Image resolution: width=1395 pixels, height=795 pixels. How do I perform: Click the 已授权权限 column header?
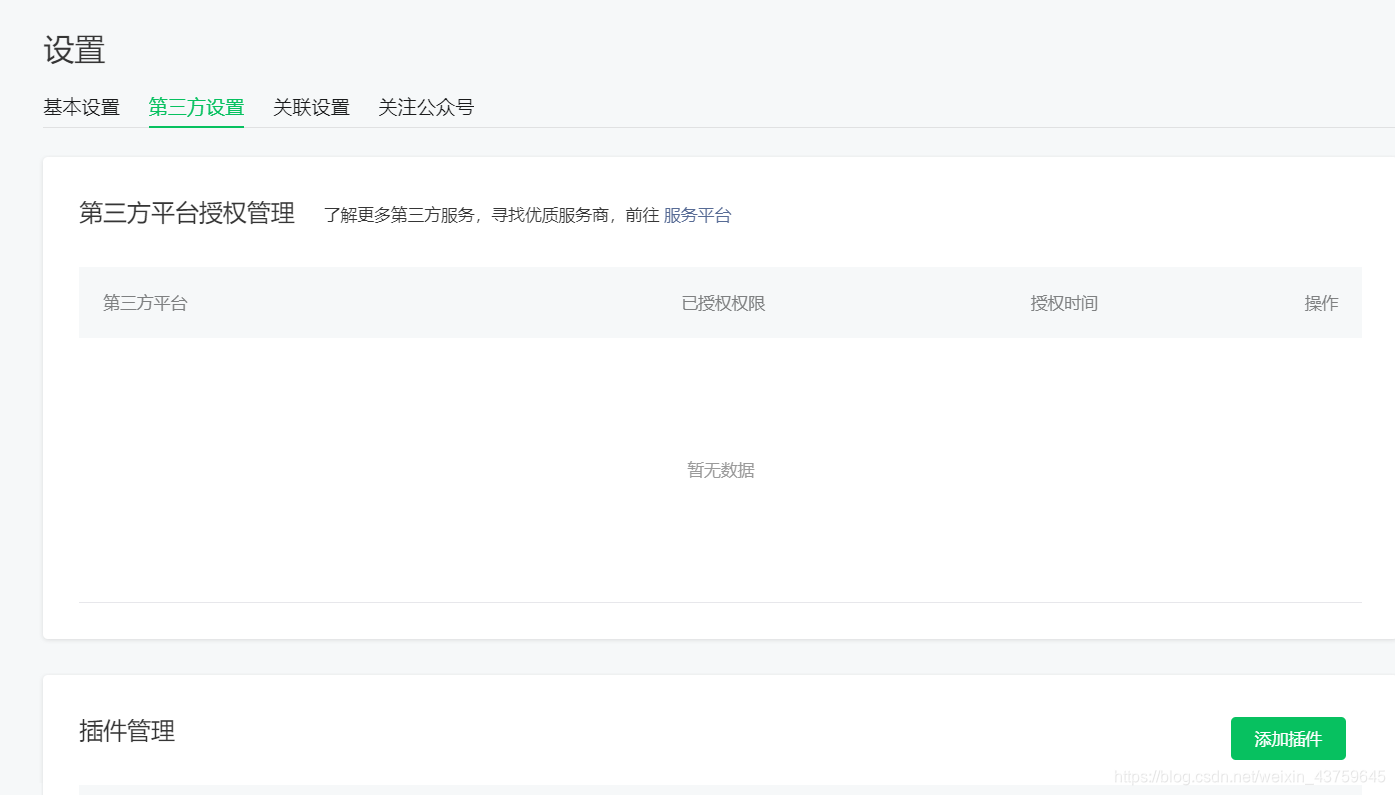(x=722, y=303)
